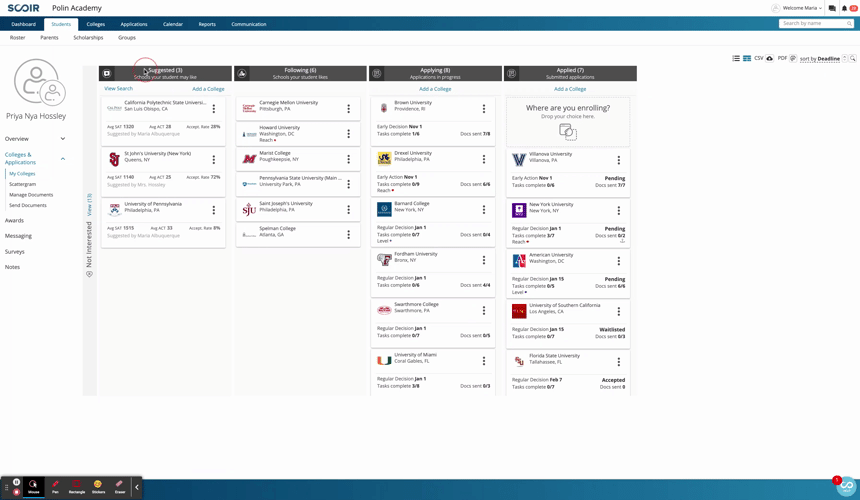Click the Applied column header icon
The image size is (860, 500).
tap(512, 73)
